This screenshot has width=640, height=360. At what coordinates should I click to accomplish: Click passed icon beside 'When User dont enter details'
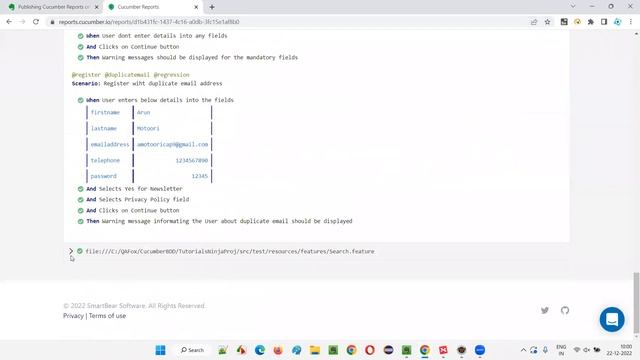pos(80,36)
